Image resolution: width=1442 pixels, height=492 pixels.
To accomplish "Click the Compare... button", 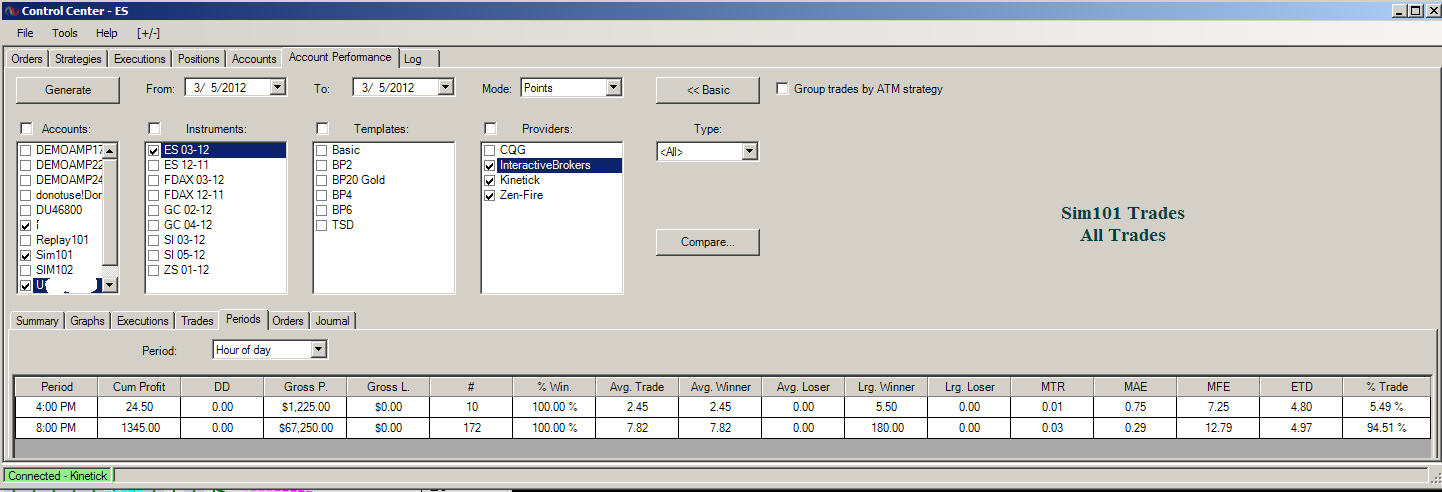I will click(x=708, y=242).
